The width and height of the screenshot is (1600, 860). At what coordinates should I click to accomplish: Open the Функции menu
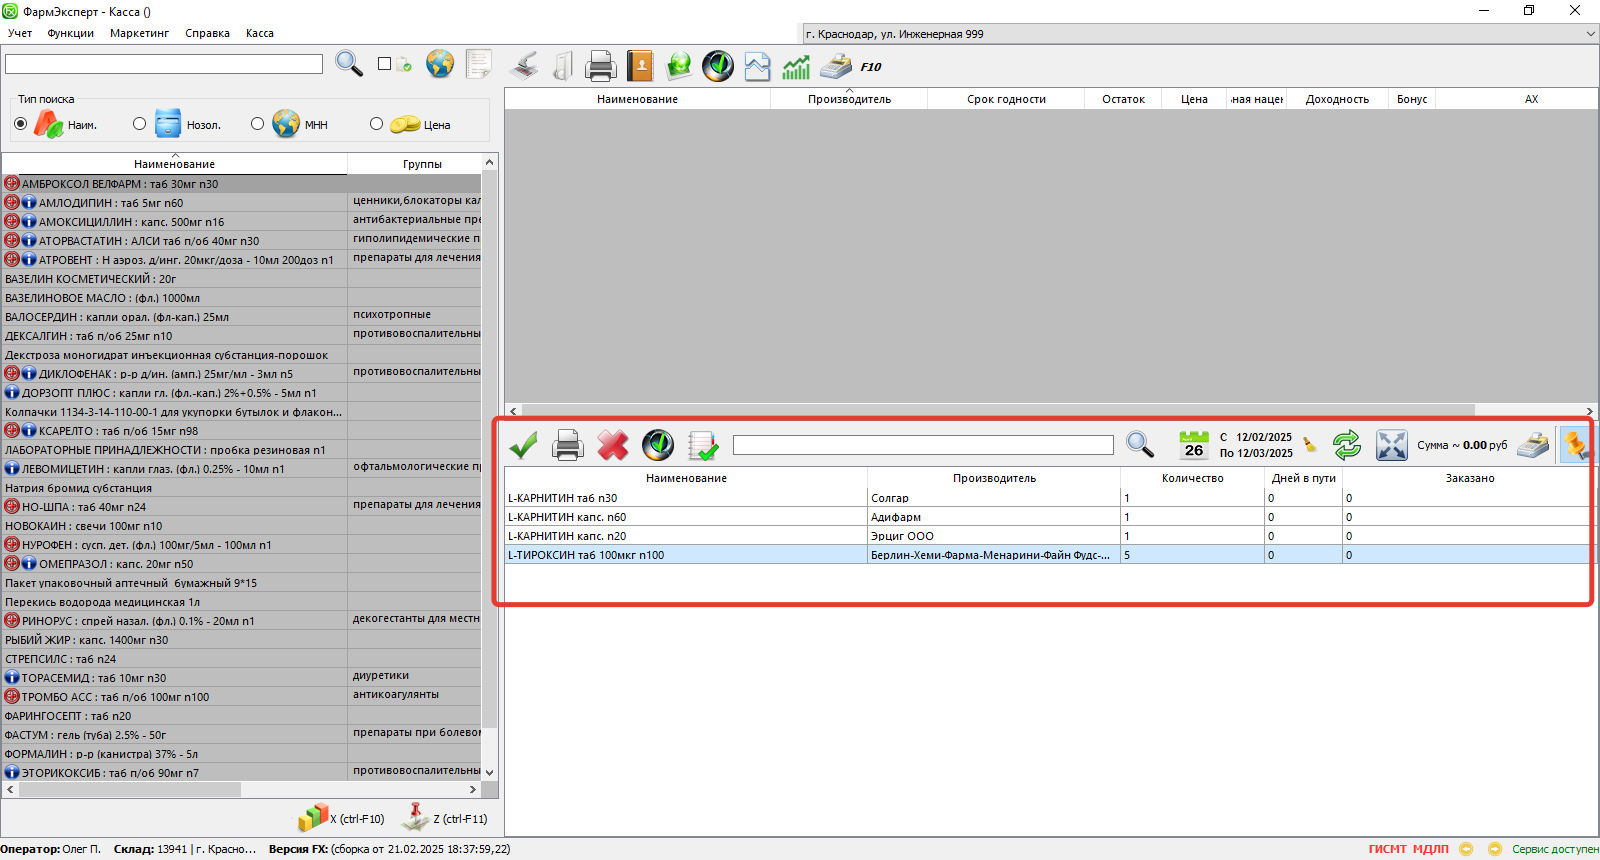(x=70, y=33)
